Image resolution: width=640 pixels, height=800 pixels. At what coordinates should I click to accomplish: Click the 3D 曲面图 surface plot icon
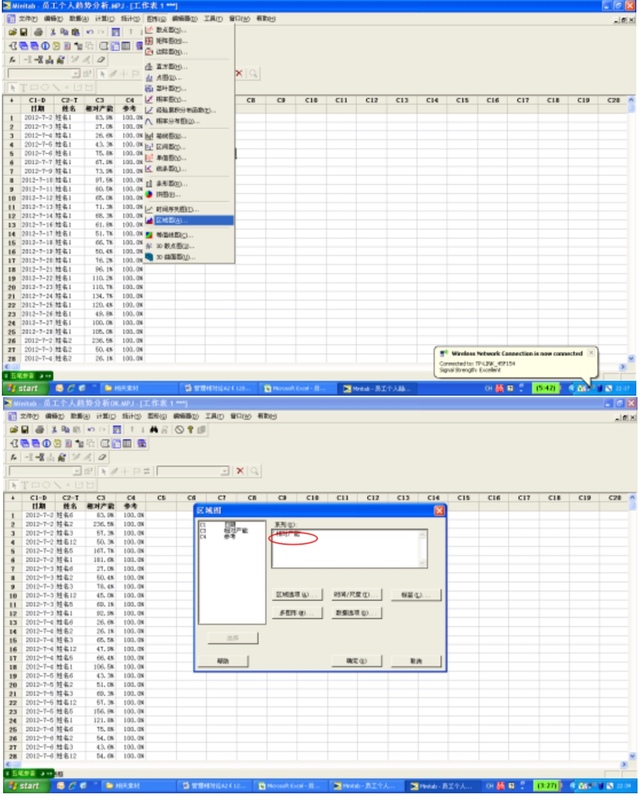click(150, 256)
